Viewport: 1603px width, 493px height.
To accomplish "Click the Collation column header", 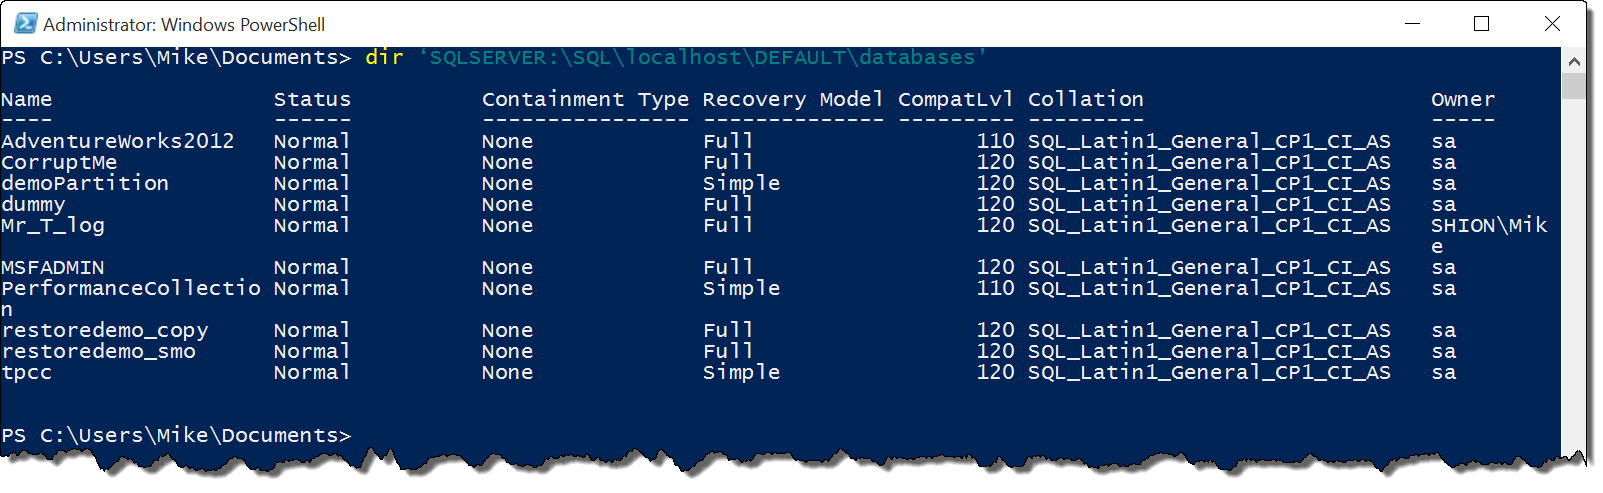I will click(1086, 99).
